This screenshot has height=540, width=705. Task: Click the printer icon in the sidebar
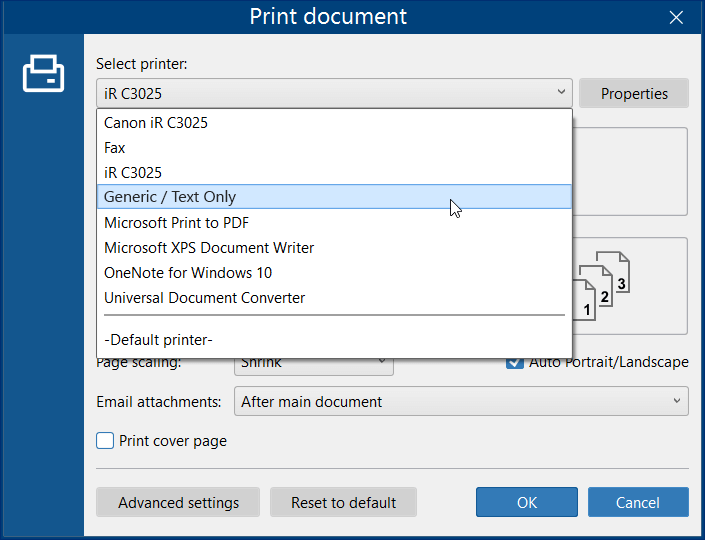point(43,73)
